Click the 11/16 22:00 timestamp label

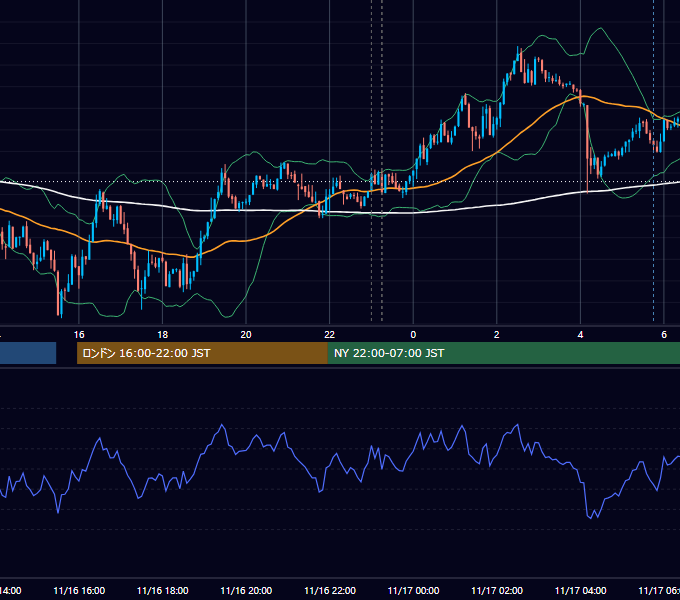point(330,590)
